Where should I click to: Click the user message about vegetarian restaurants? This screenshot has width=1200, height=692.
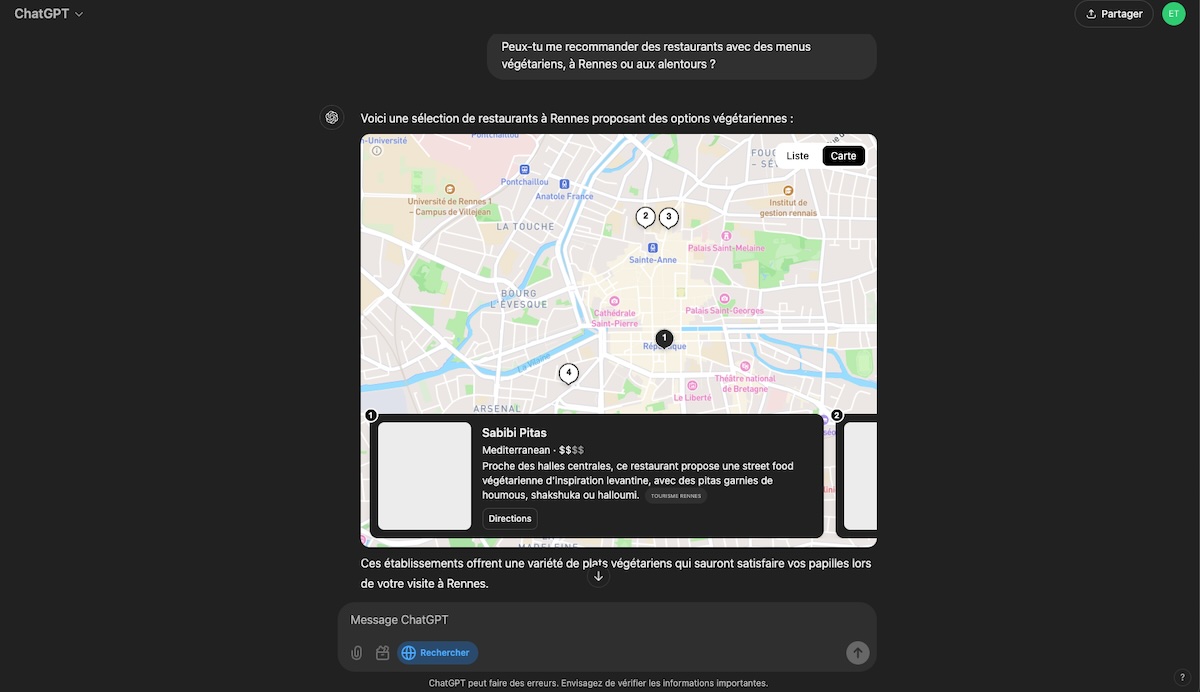coord(682,55)
